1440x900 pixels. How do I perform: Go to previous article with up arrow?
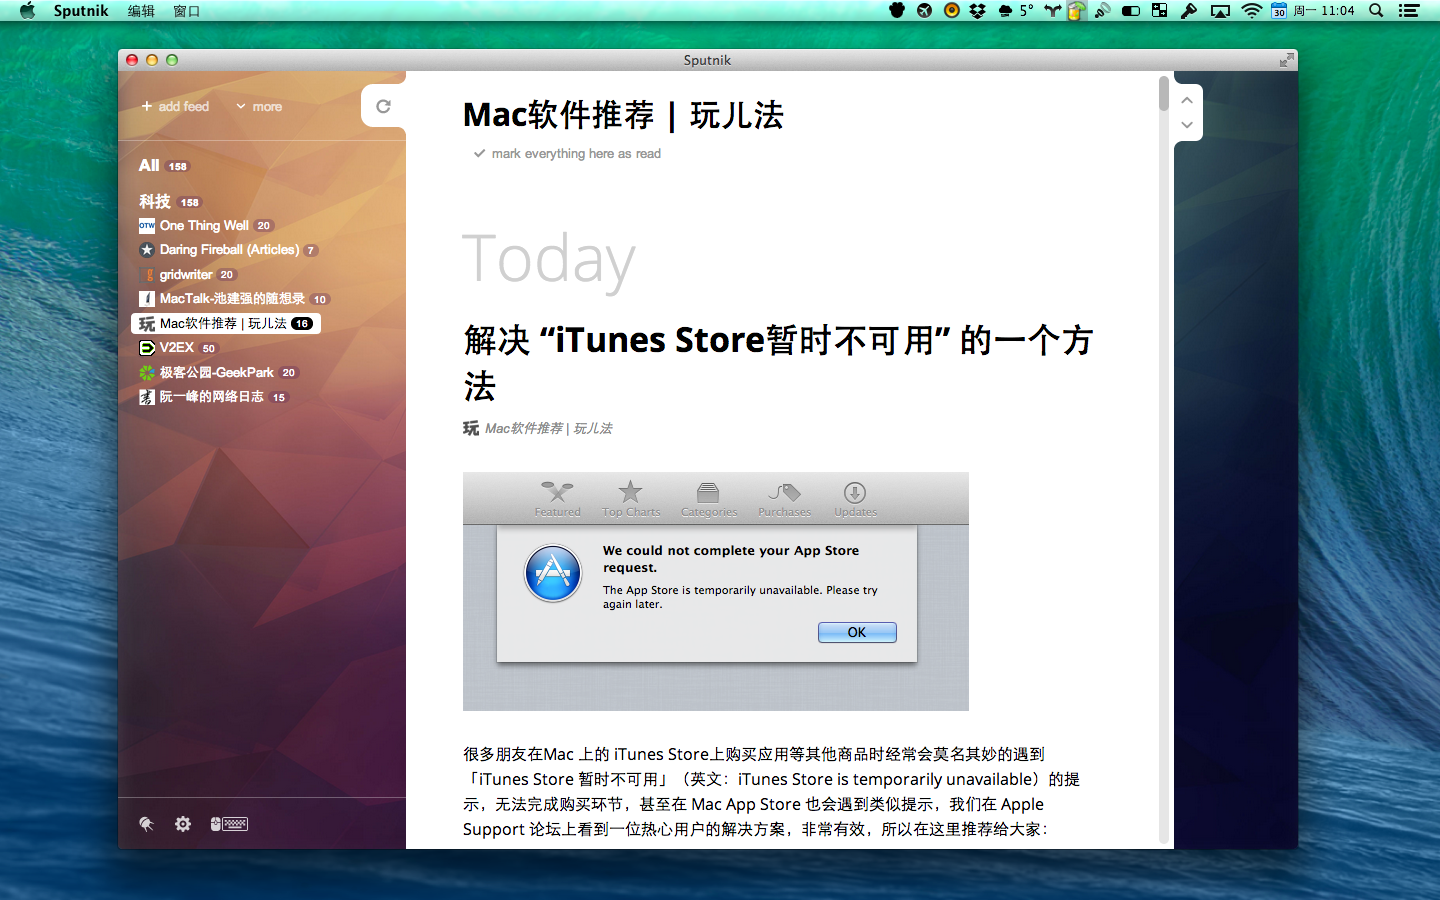tap(1187, 100)
